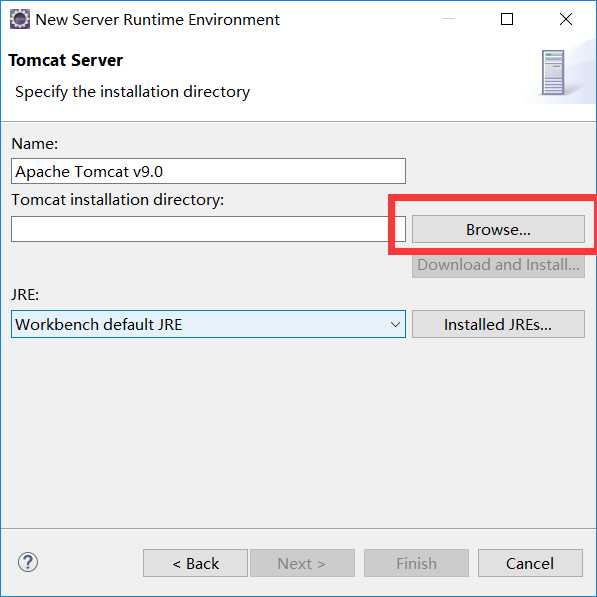Close the dialog with the X icon
597x597 pixels.
pos(566,19)
